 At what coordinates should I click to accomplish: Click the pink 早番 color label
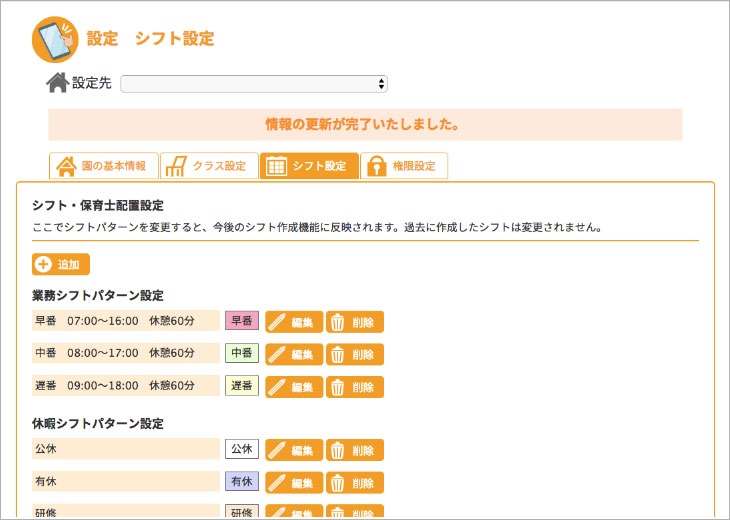242,321
